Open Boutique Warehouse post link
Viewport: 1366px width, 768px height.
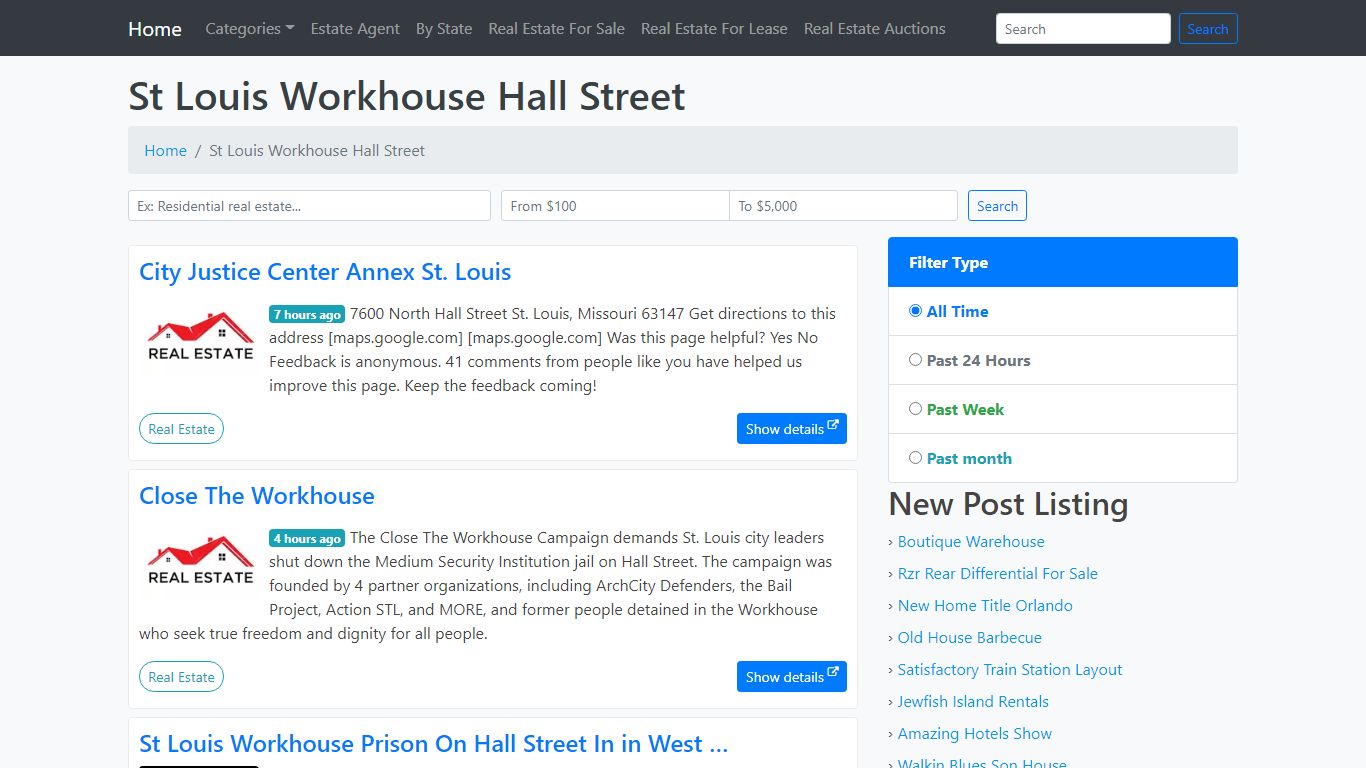[971, 542]
